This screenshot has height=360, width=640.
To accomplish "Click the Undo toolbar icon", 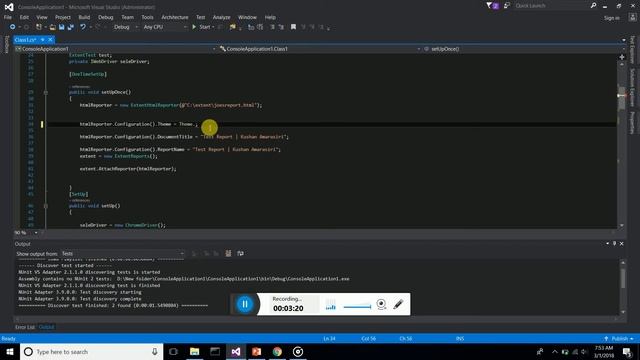I will [83, 27].
